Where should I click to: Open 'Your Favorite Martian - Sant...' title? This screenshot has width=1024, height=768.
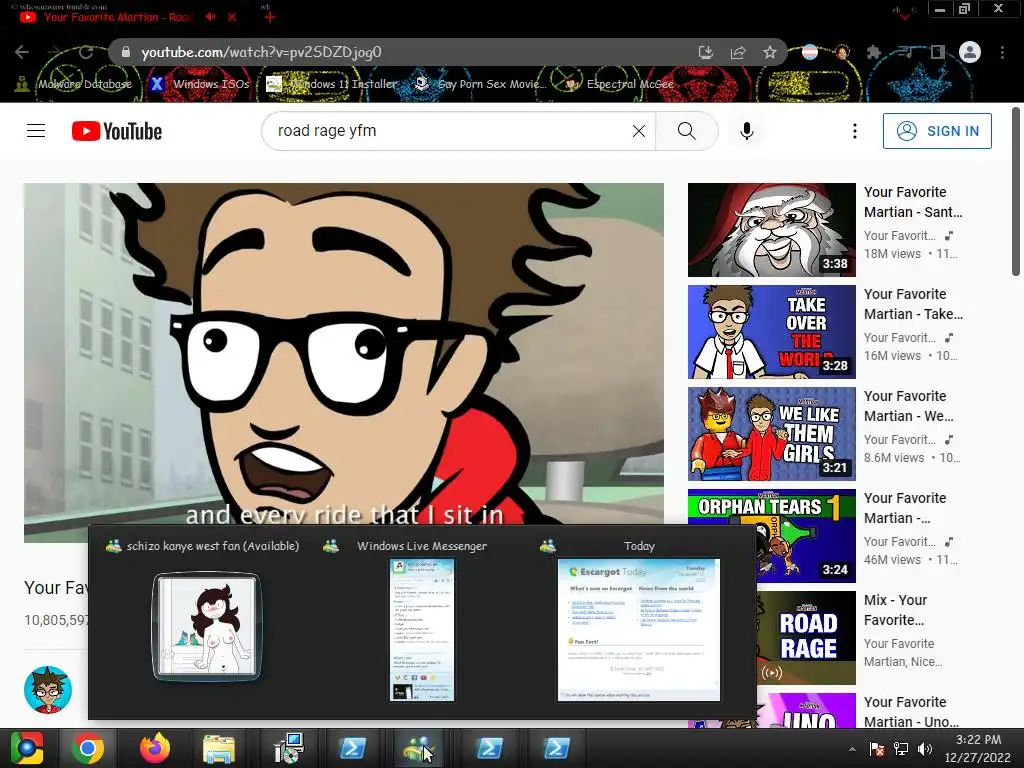913,202
